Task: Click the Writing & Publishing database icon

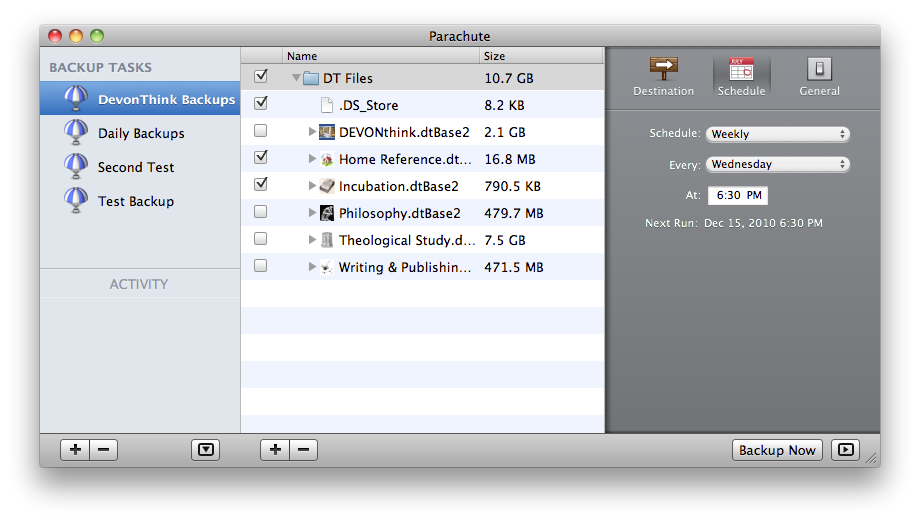Action: [x=327, y=267]
